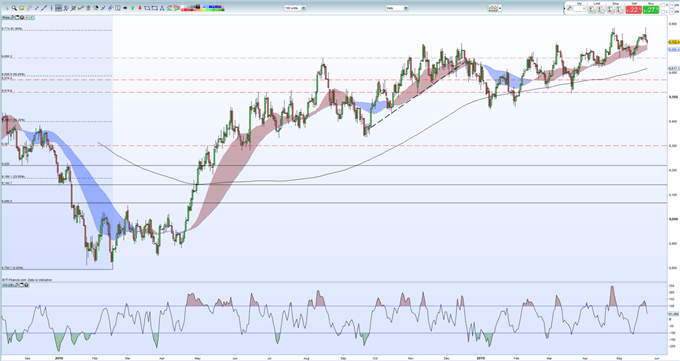Viewport: 680px width, 361px height.
Task: Click the Qty input field
Action: pyautogui.click(x=579, y=9)
